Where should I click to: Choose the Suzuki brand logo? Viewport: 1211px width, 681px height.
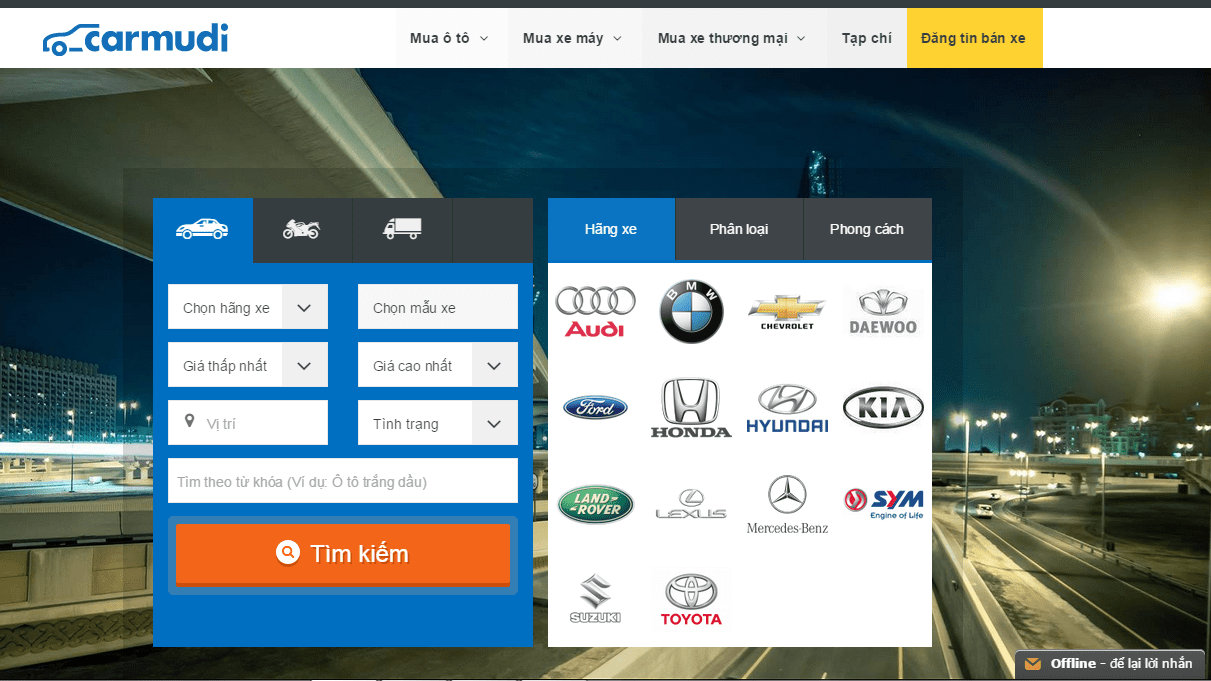(x=595, y=599)
